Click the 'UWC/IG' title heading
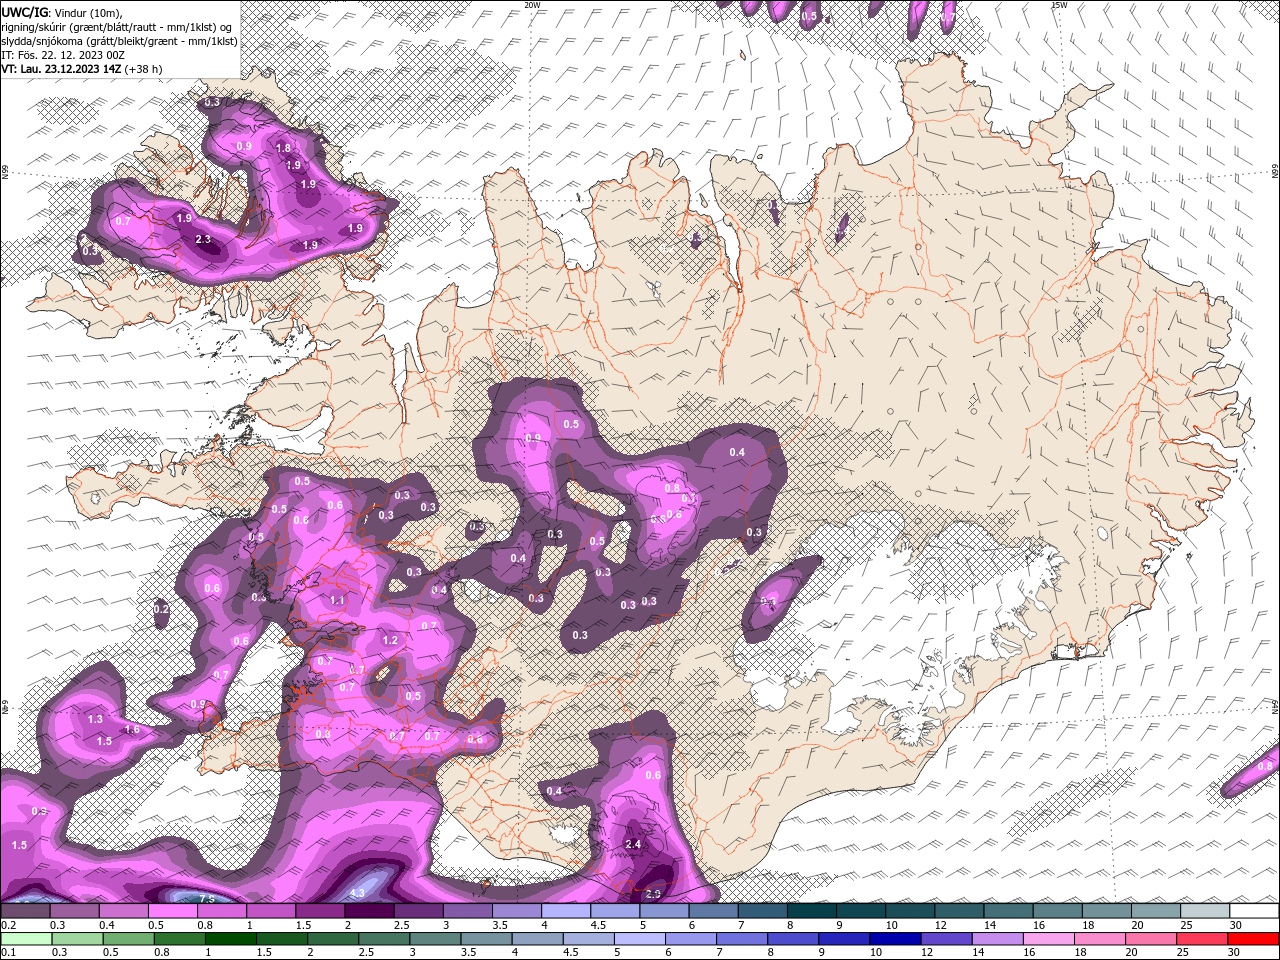 point(25,12)
